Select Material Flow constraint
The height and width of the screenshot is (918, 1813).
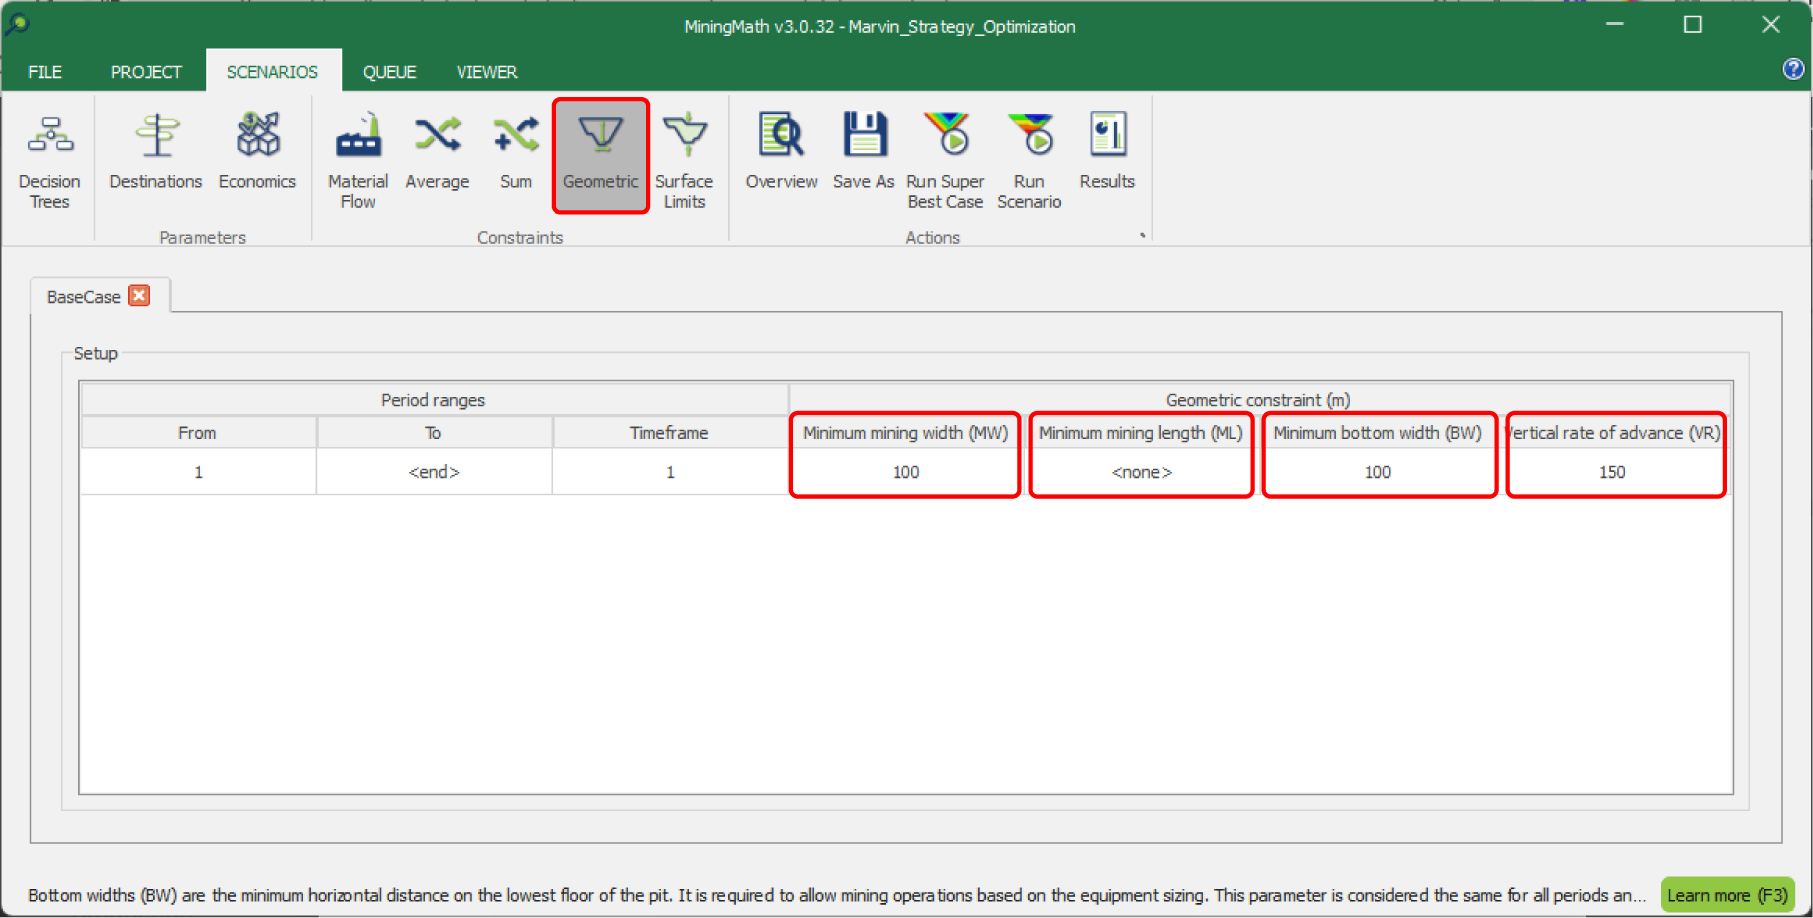click(357, 160)
